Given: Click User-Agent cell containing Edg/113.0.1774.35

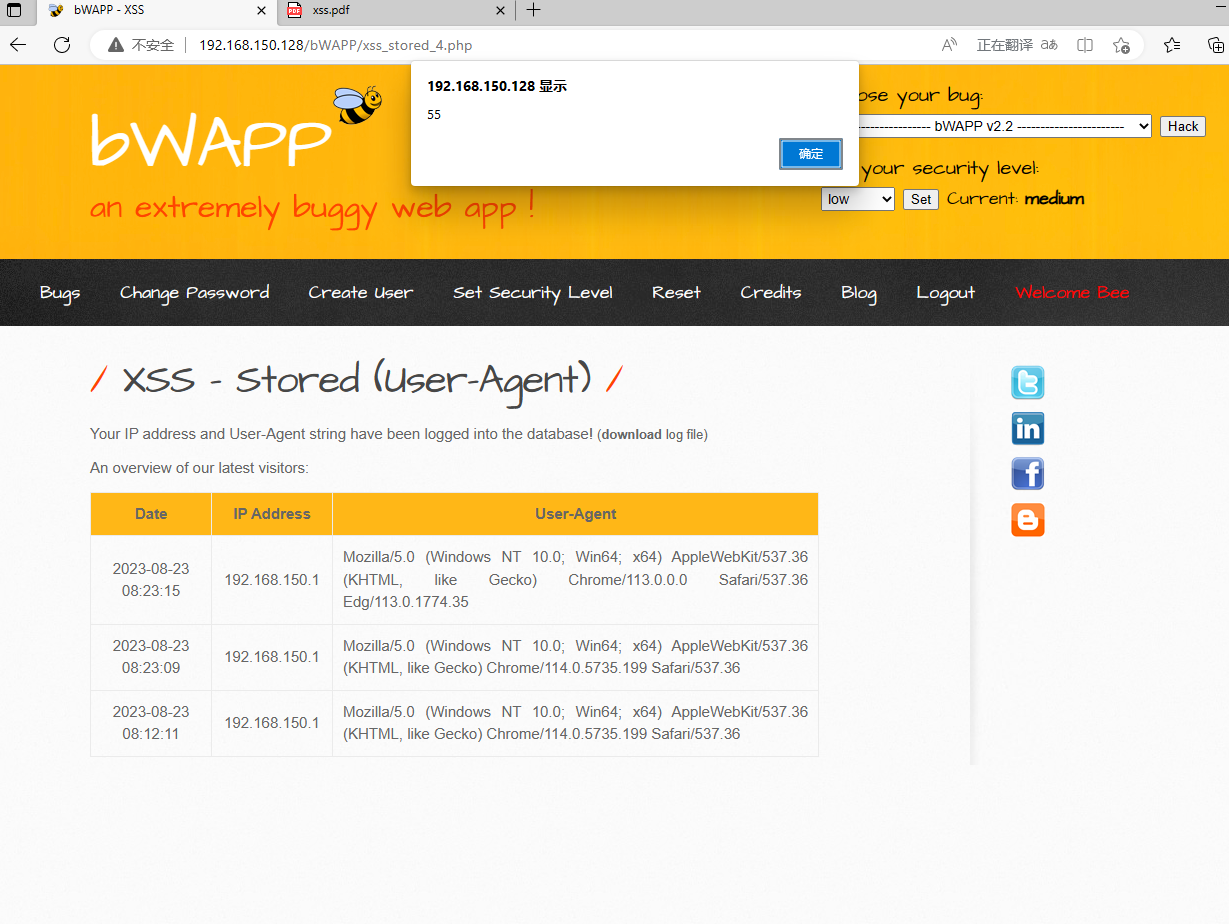Looking at the screenshot, I should 576,580.
